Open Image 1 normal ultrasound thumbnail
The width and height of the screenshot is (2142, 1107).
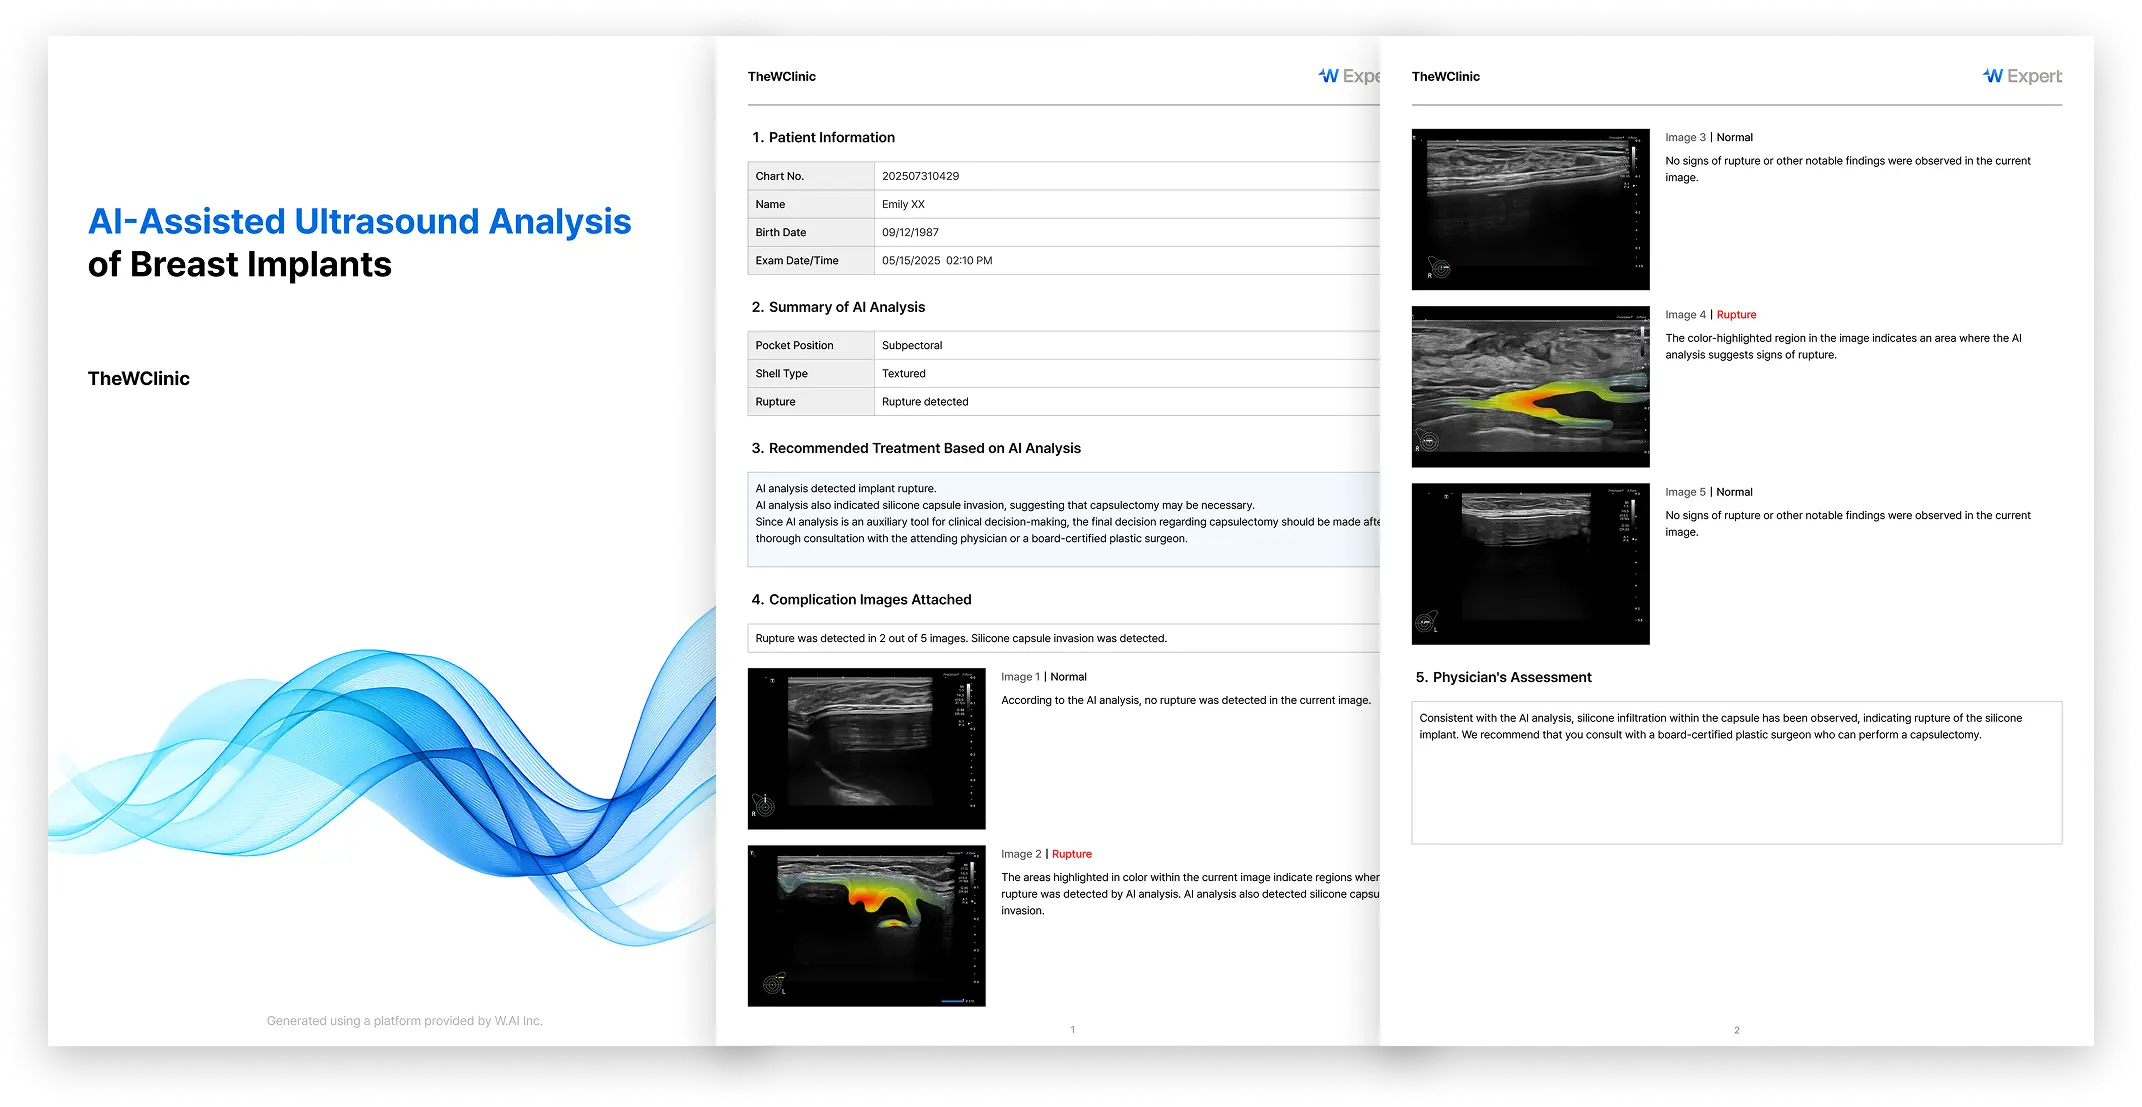tap(866, 748)
